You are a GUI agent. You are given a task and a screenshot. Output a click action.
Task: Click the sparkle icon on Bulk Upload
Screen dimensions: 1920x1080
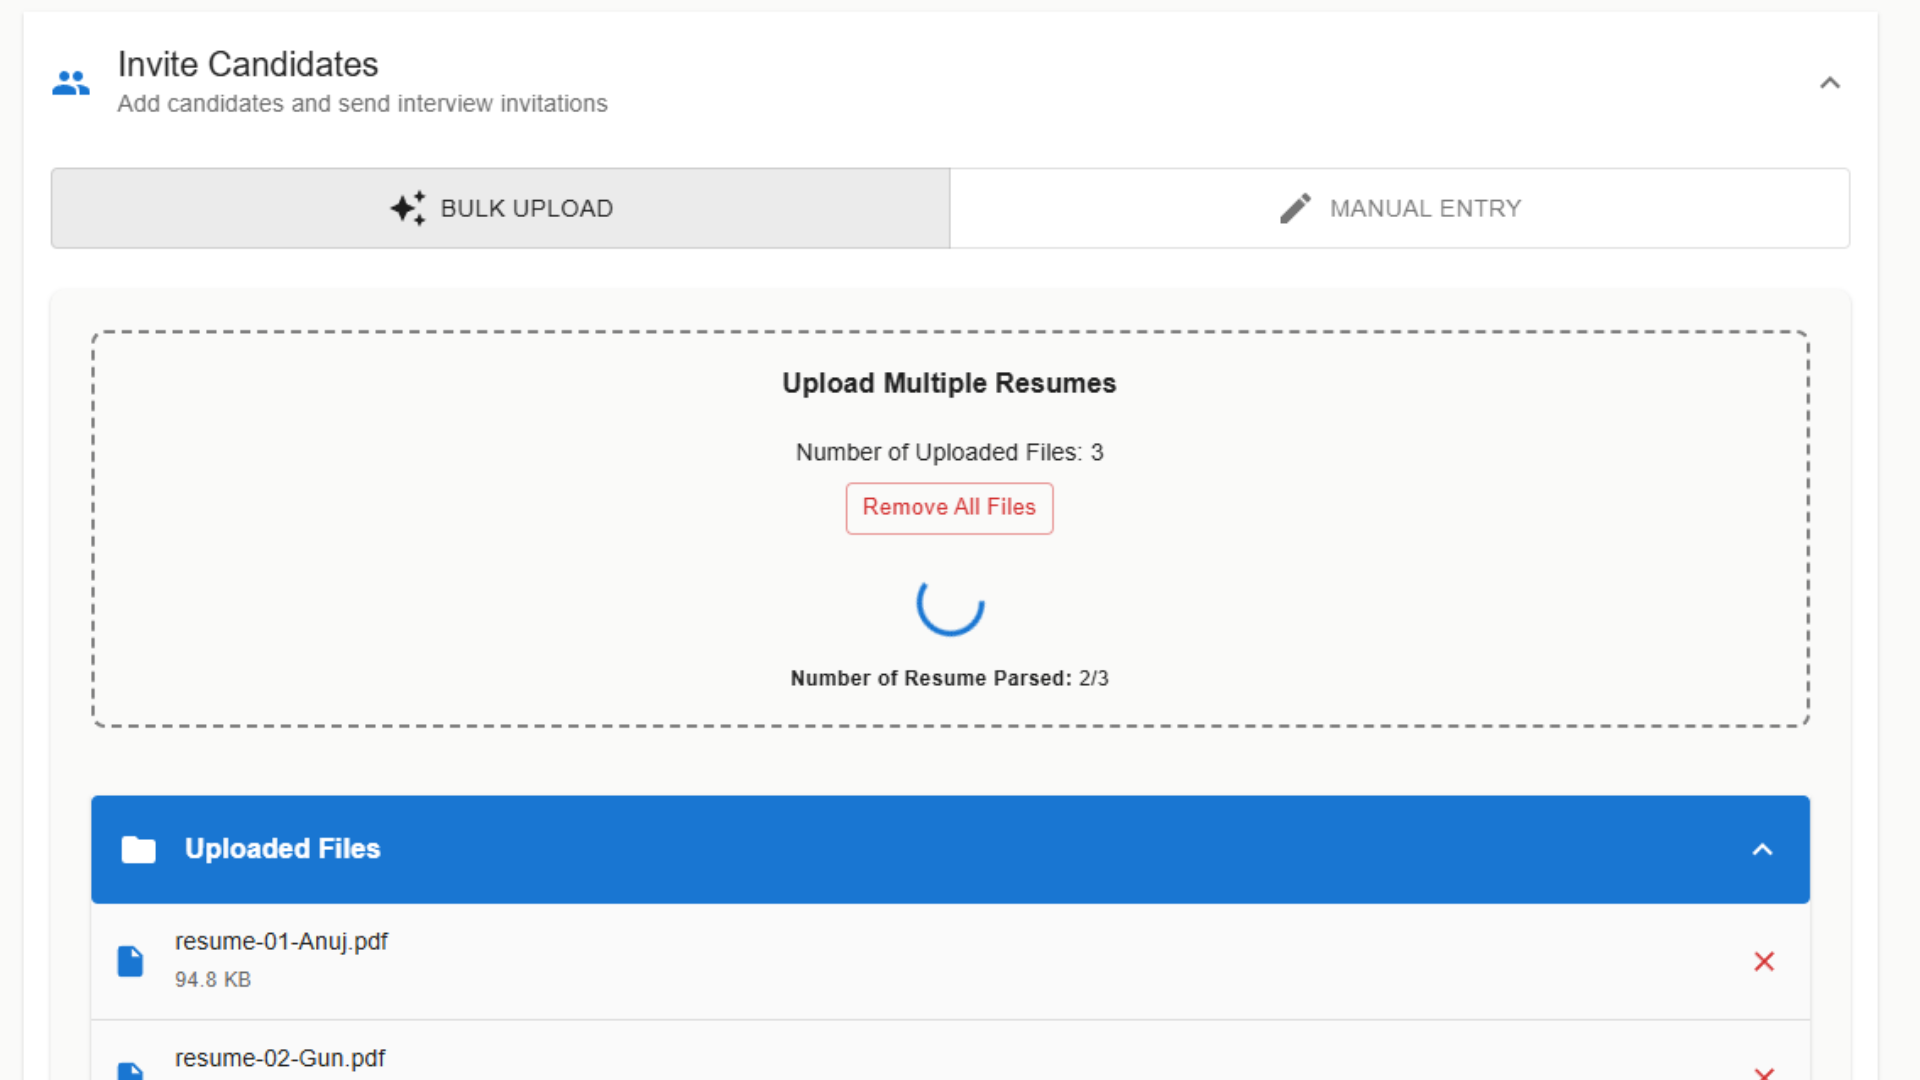(x=407, y=208)
